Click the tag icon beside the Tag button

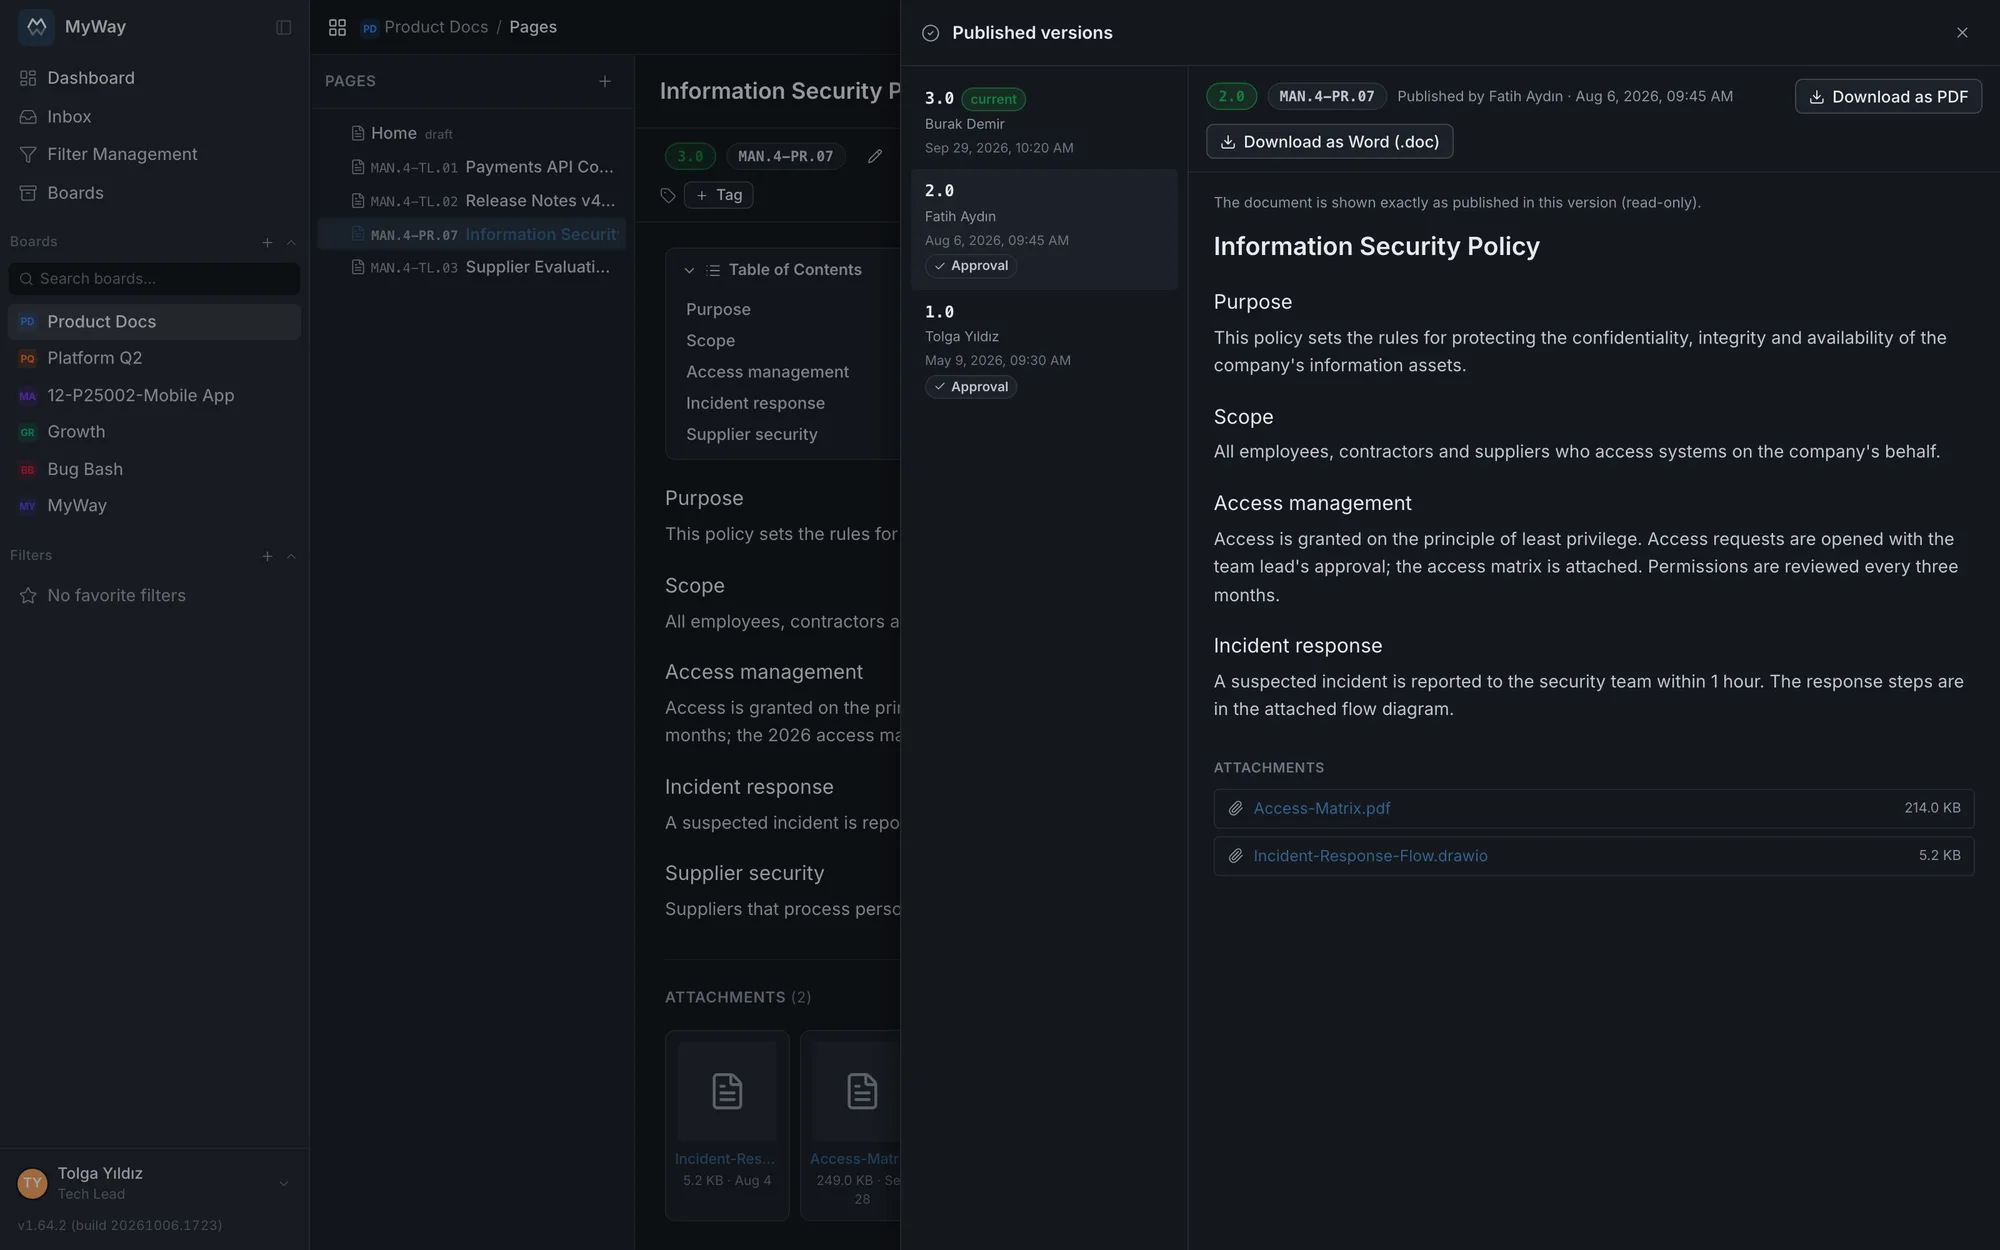point(668,195)
